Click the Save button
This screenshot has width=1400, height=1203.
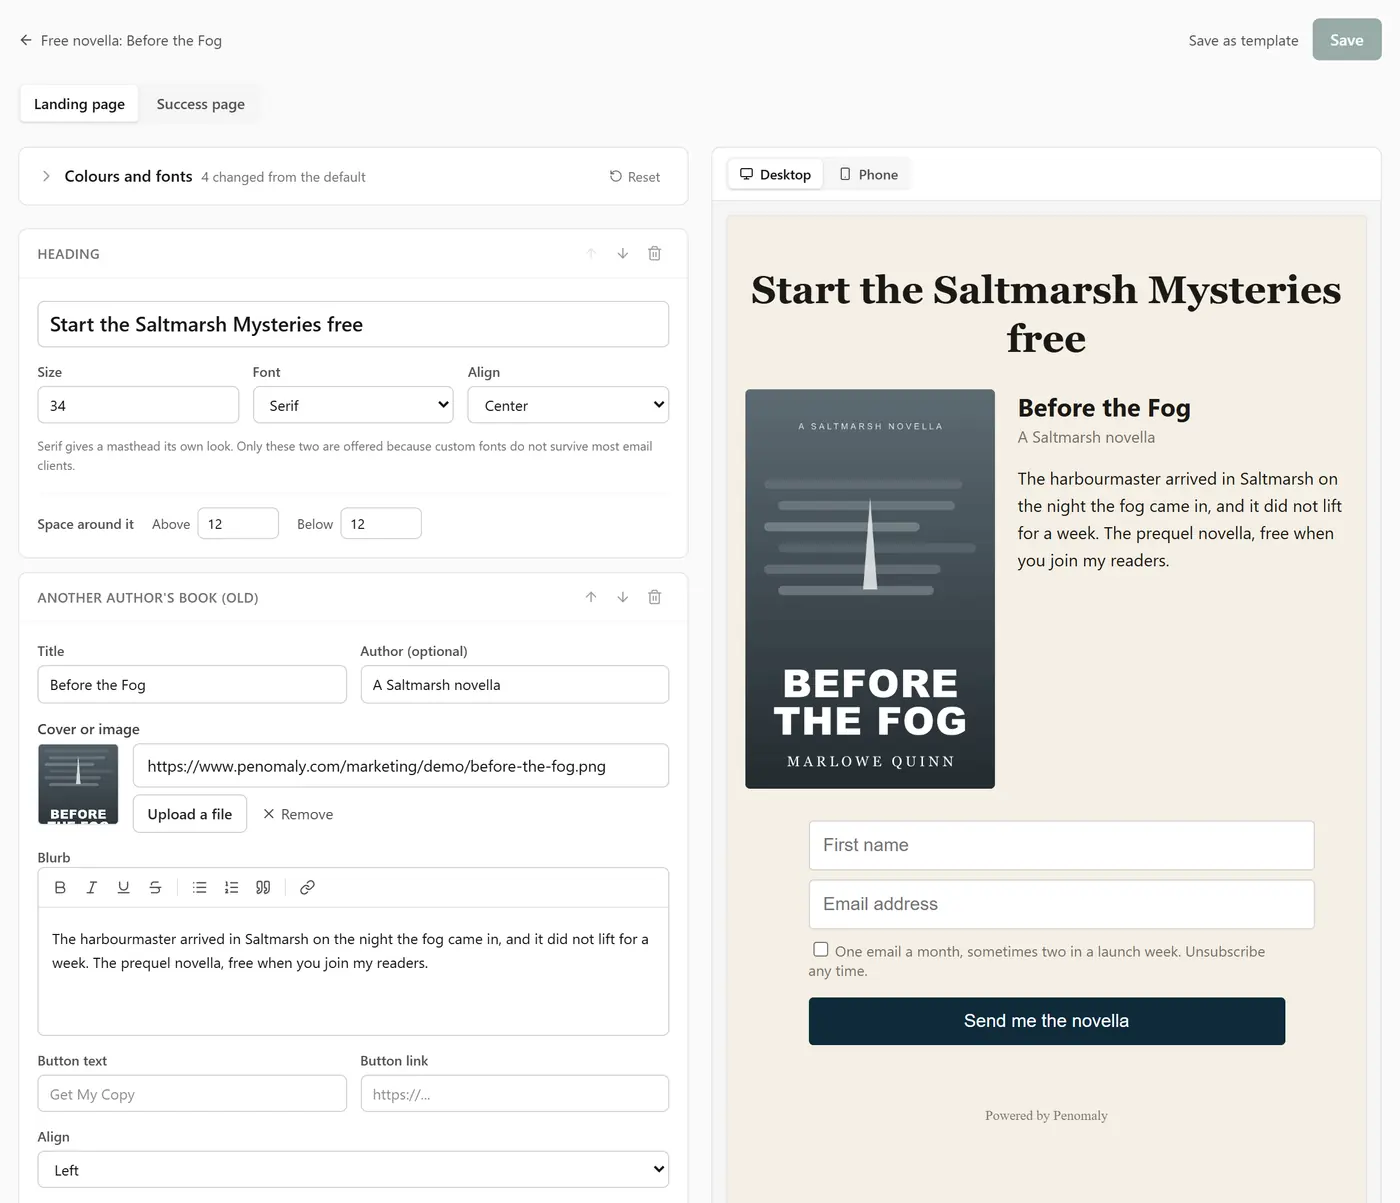(x=1346, y=40)
